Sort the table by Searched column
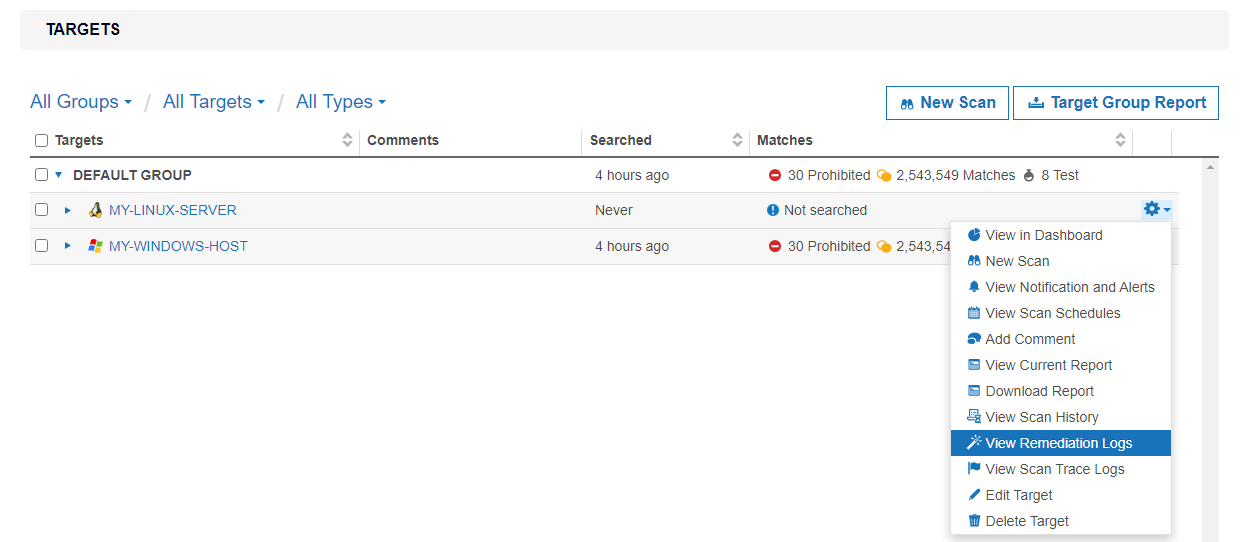 (x=737, y=141)
